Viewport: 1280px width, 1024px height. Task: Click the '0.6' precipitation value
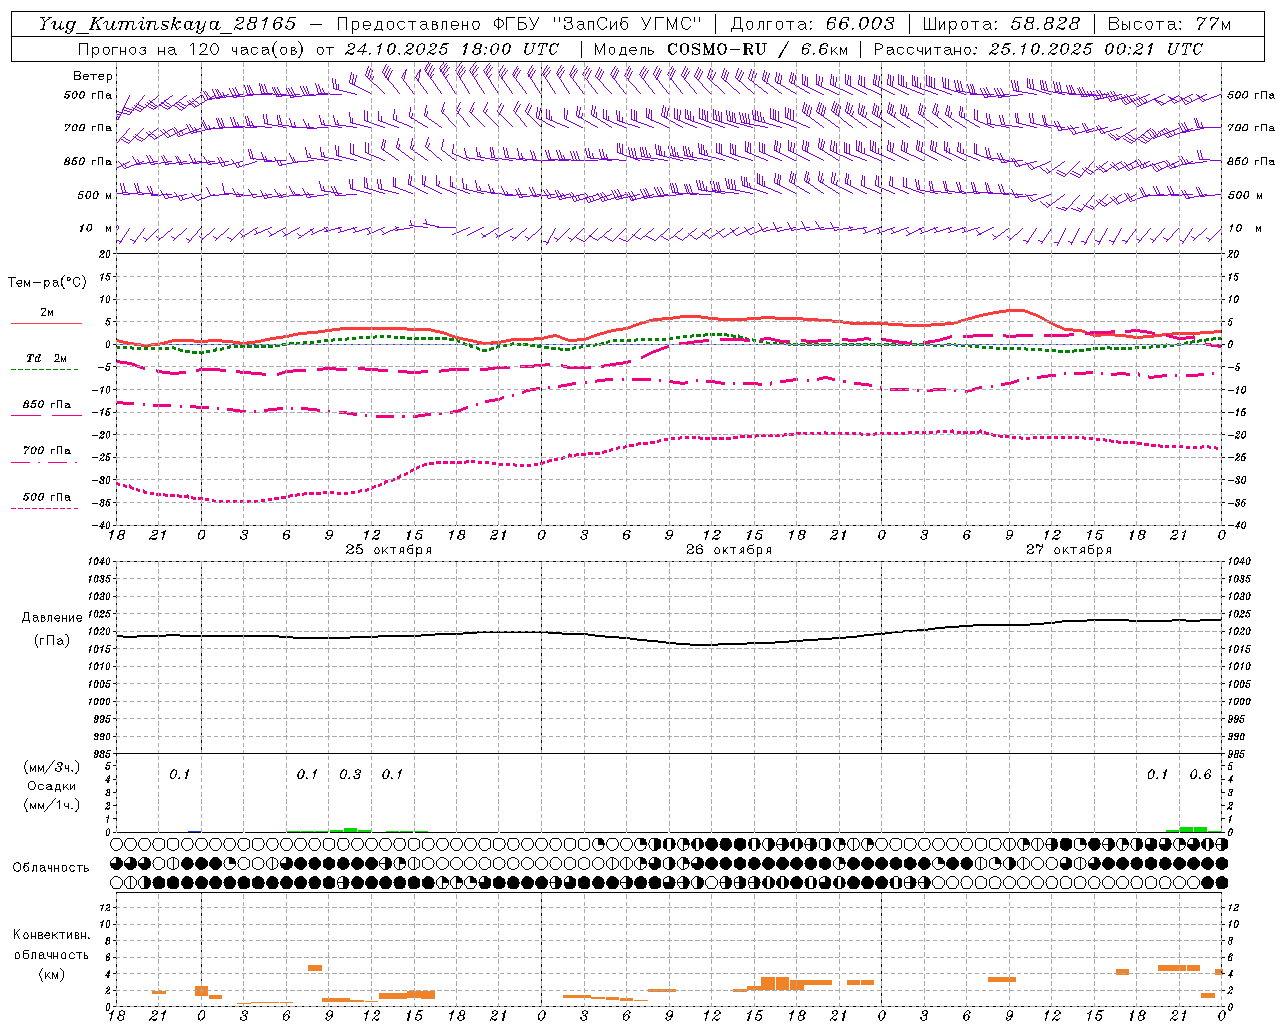pos(1200,775)
